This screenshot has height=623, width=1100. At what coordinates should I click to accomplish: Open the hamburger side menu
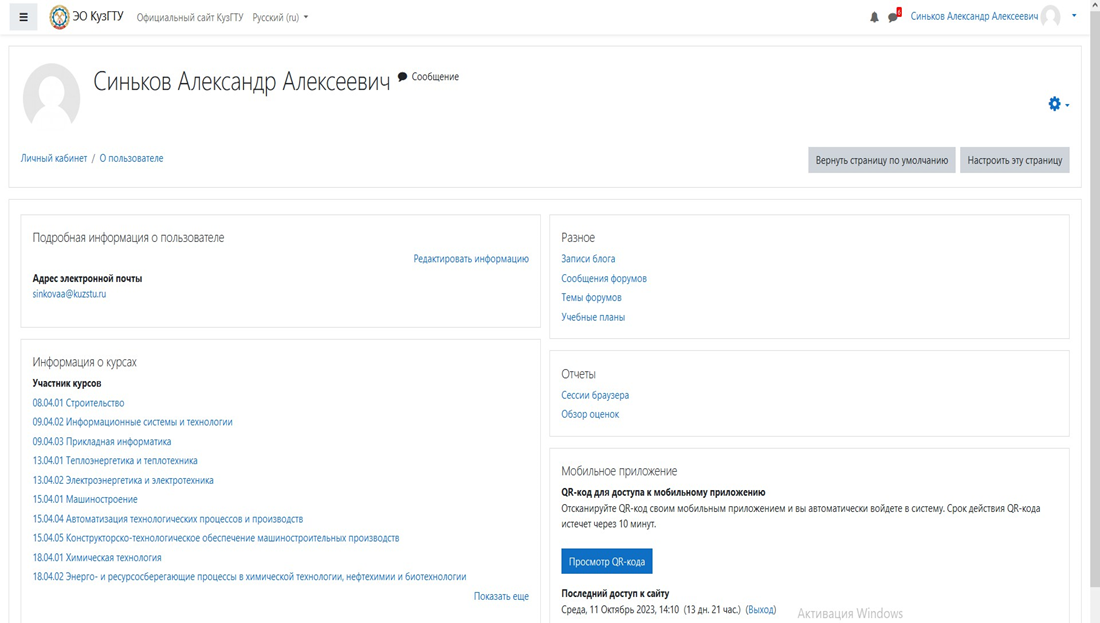click(x=23, y=18)
